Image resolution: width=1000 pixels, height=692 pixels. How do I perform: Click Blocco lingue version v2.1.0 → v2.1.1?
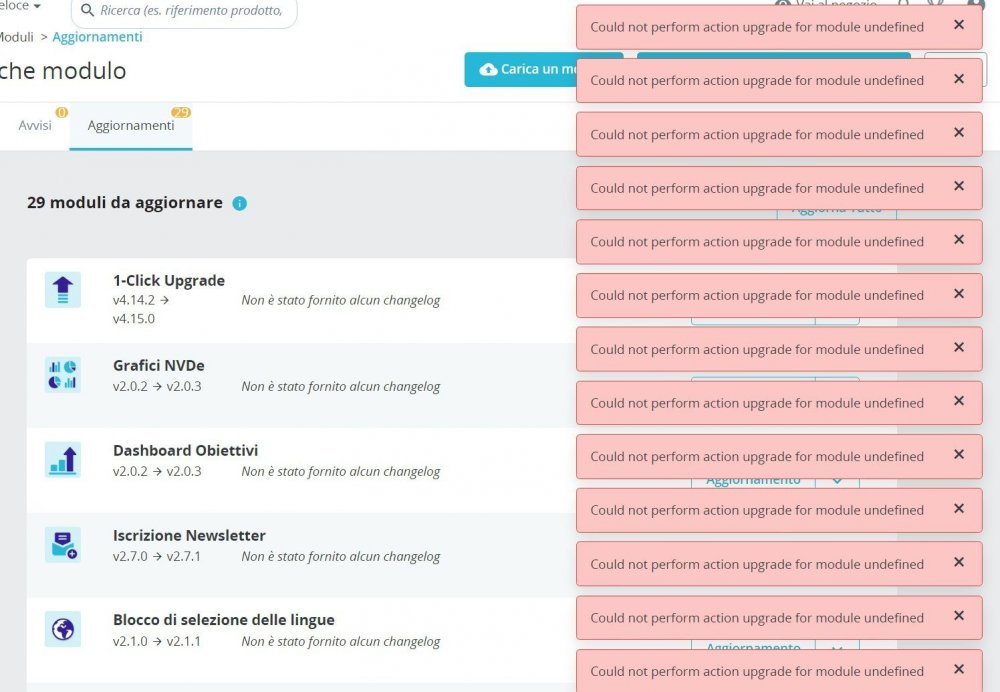[157, 641]
